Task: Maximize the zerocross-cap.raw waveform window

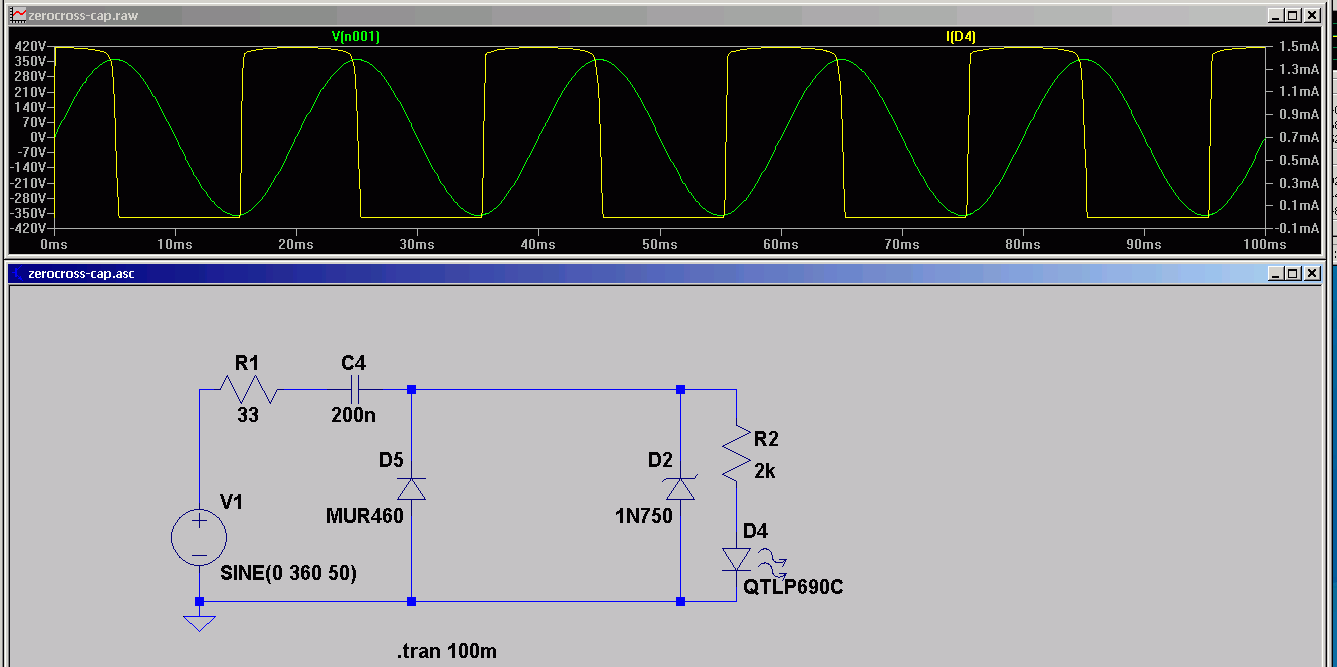Action: [1293, 16]
